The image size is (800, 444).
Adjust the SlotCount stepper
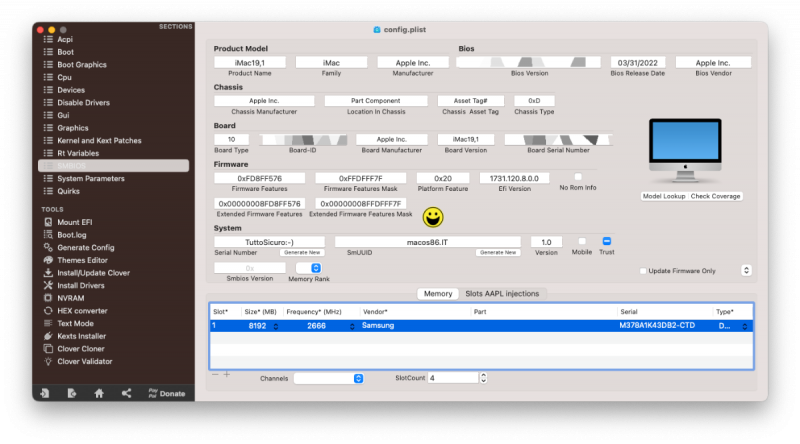[x=483, y=378]
